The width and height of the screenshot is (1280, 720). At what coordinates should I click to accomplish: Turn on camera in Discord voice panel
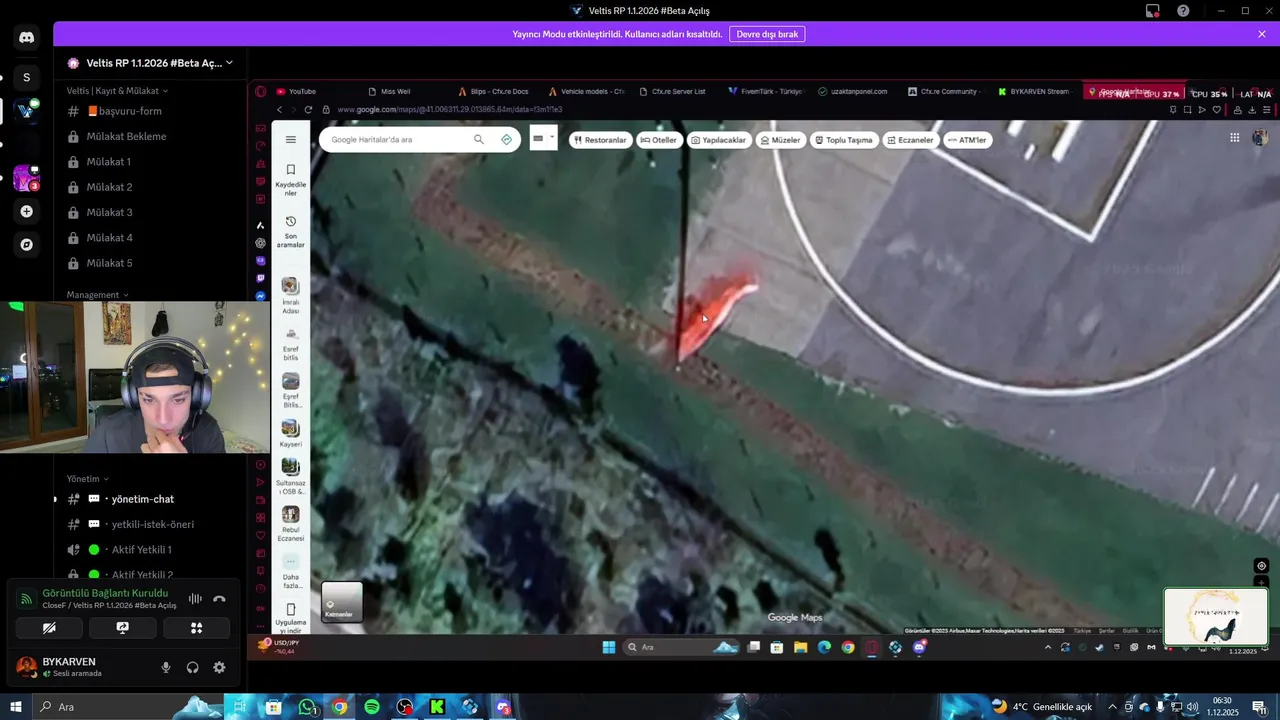pyautogui.click(x=49, y=628)
